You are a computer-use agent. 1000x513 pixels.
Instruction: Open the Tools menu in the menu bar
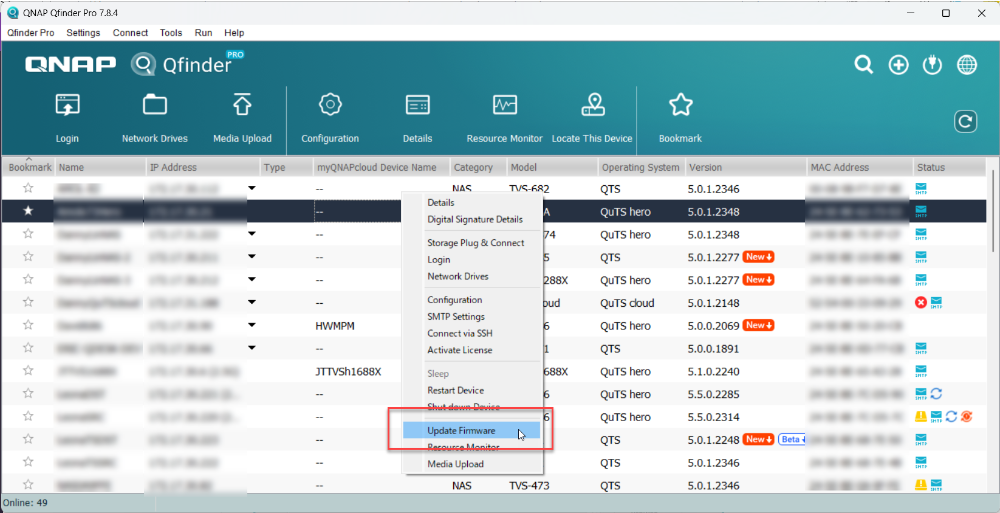(x=171, y=33)
